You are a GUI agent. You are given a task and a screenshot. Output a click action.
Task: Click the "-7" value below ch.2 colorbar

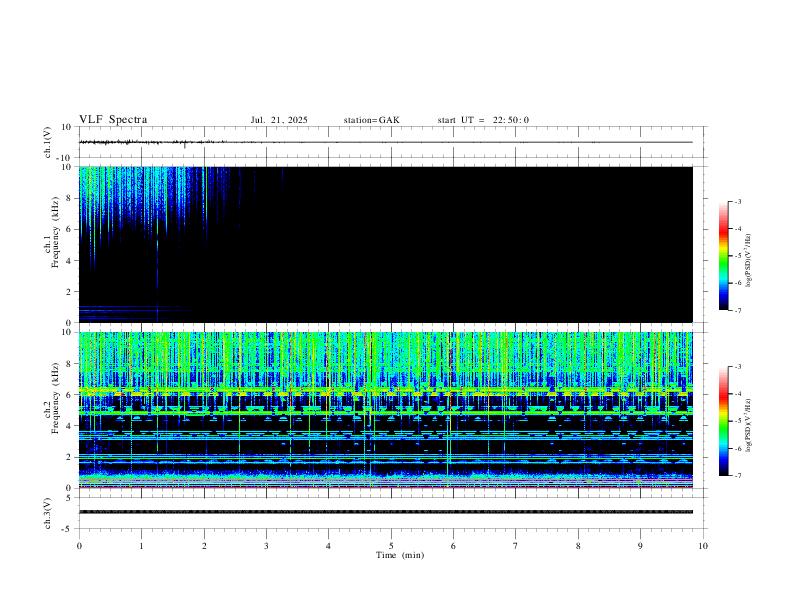click(x=737, y=476)
